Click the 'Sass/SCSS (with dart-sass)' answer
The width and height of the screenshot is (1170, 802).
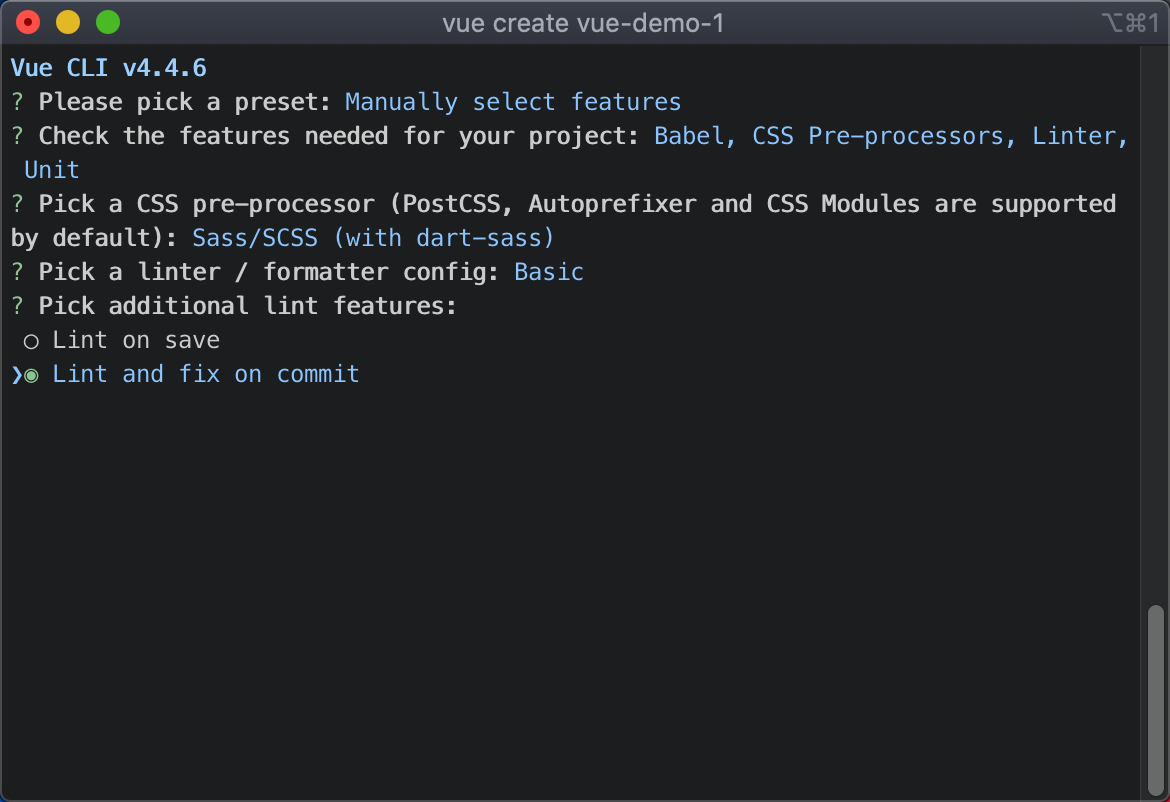pos(373,238)
